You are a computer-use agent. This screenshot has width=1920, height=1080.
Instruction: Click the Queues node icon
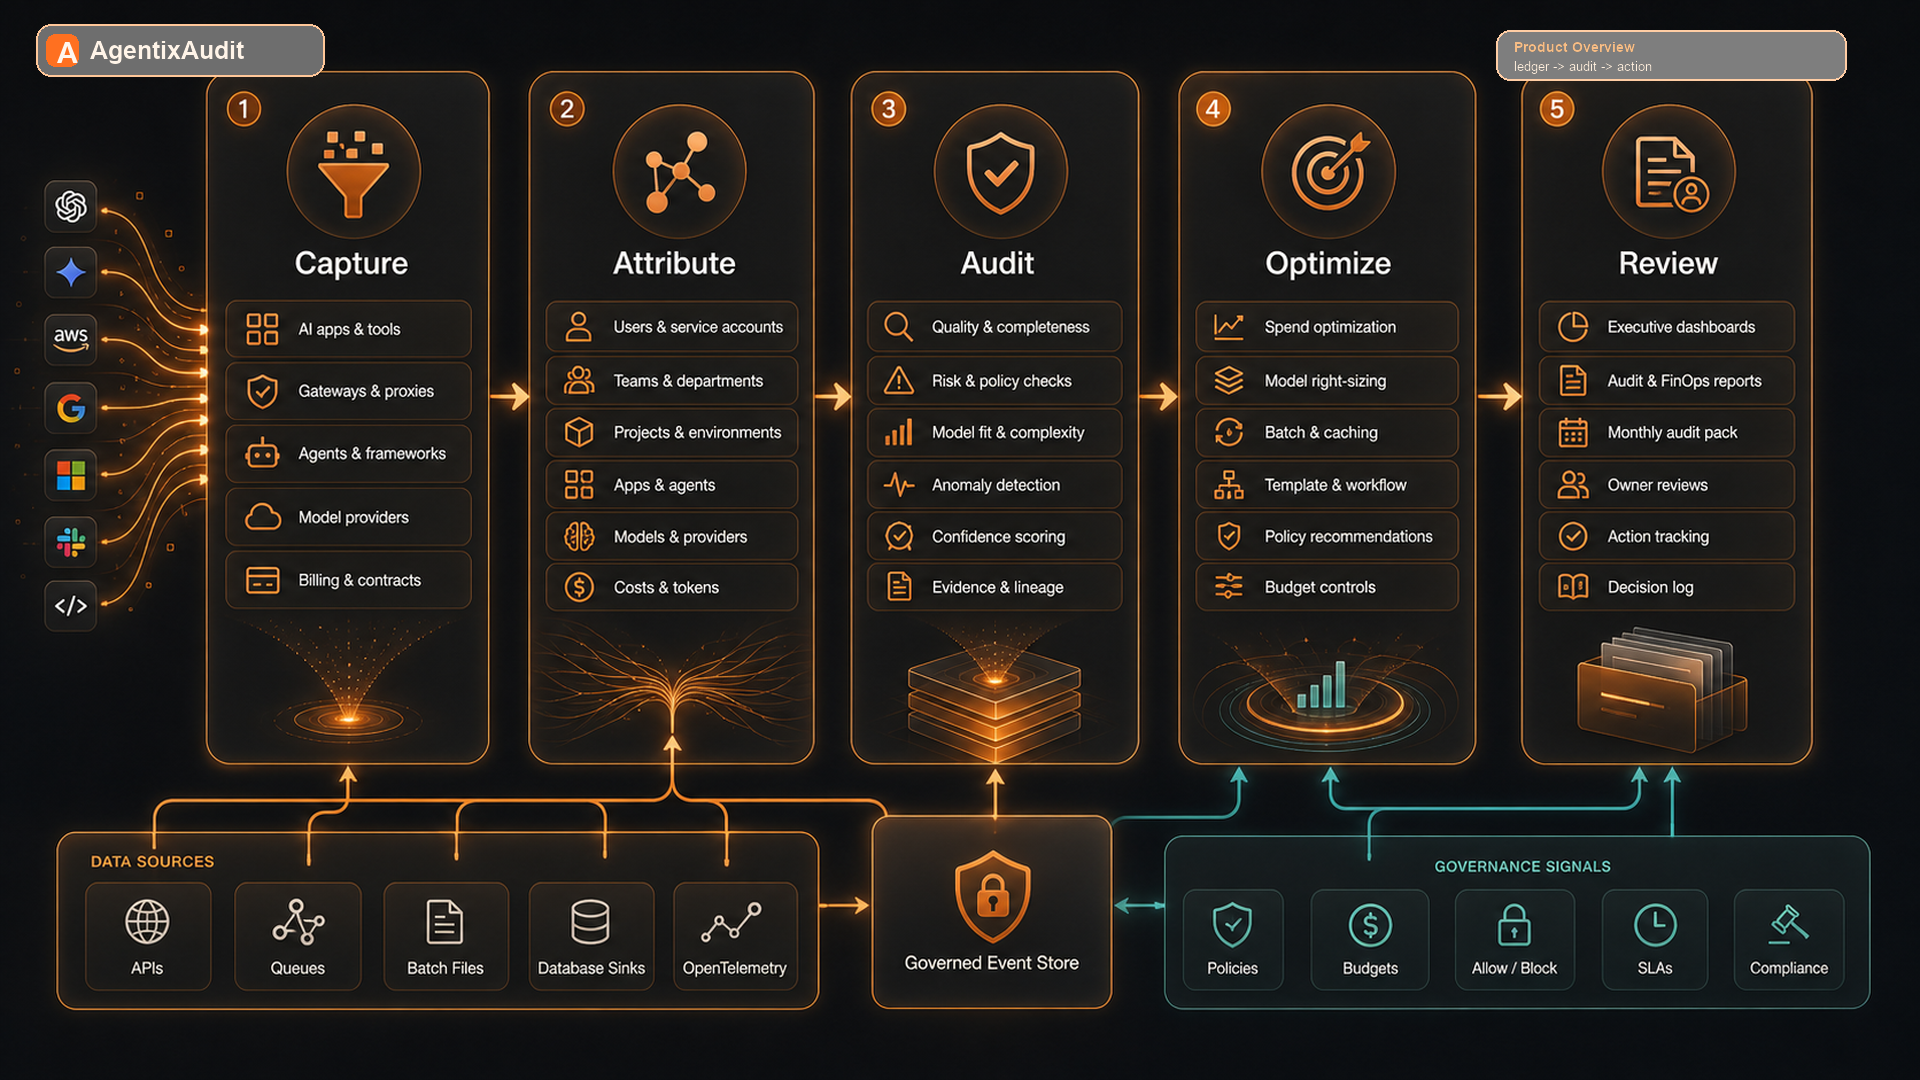298,921
